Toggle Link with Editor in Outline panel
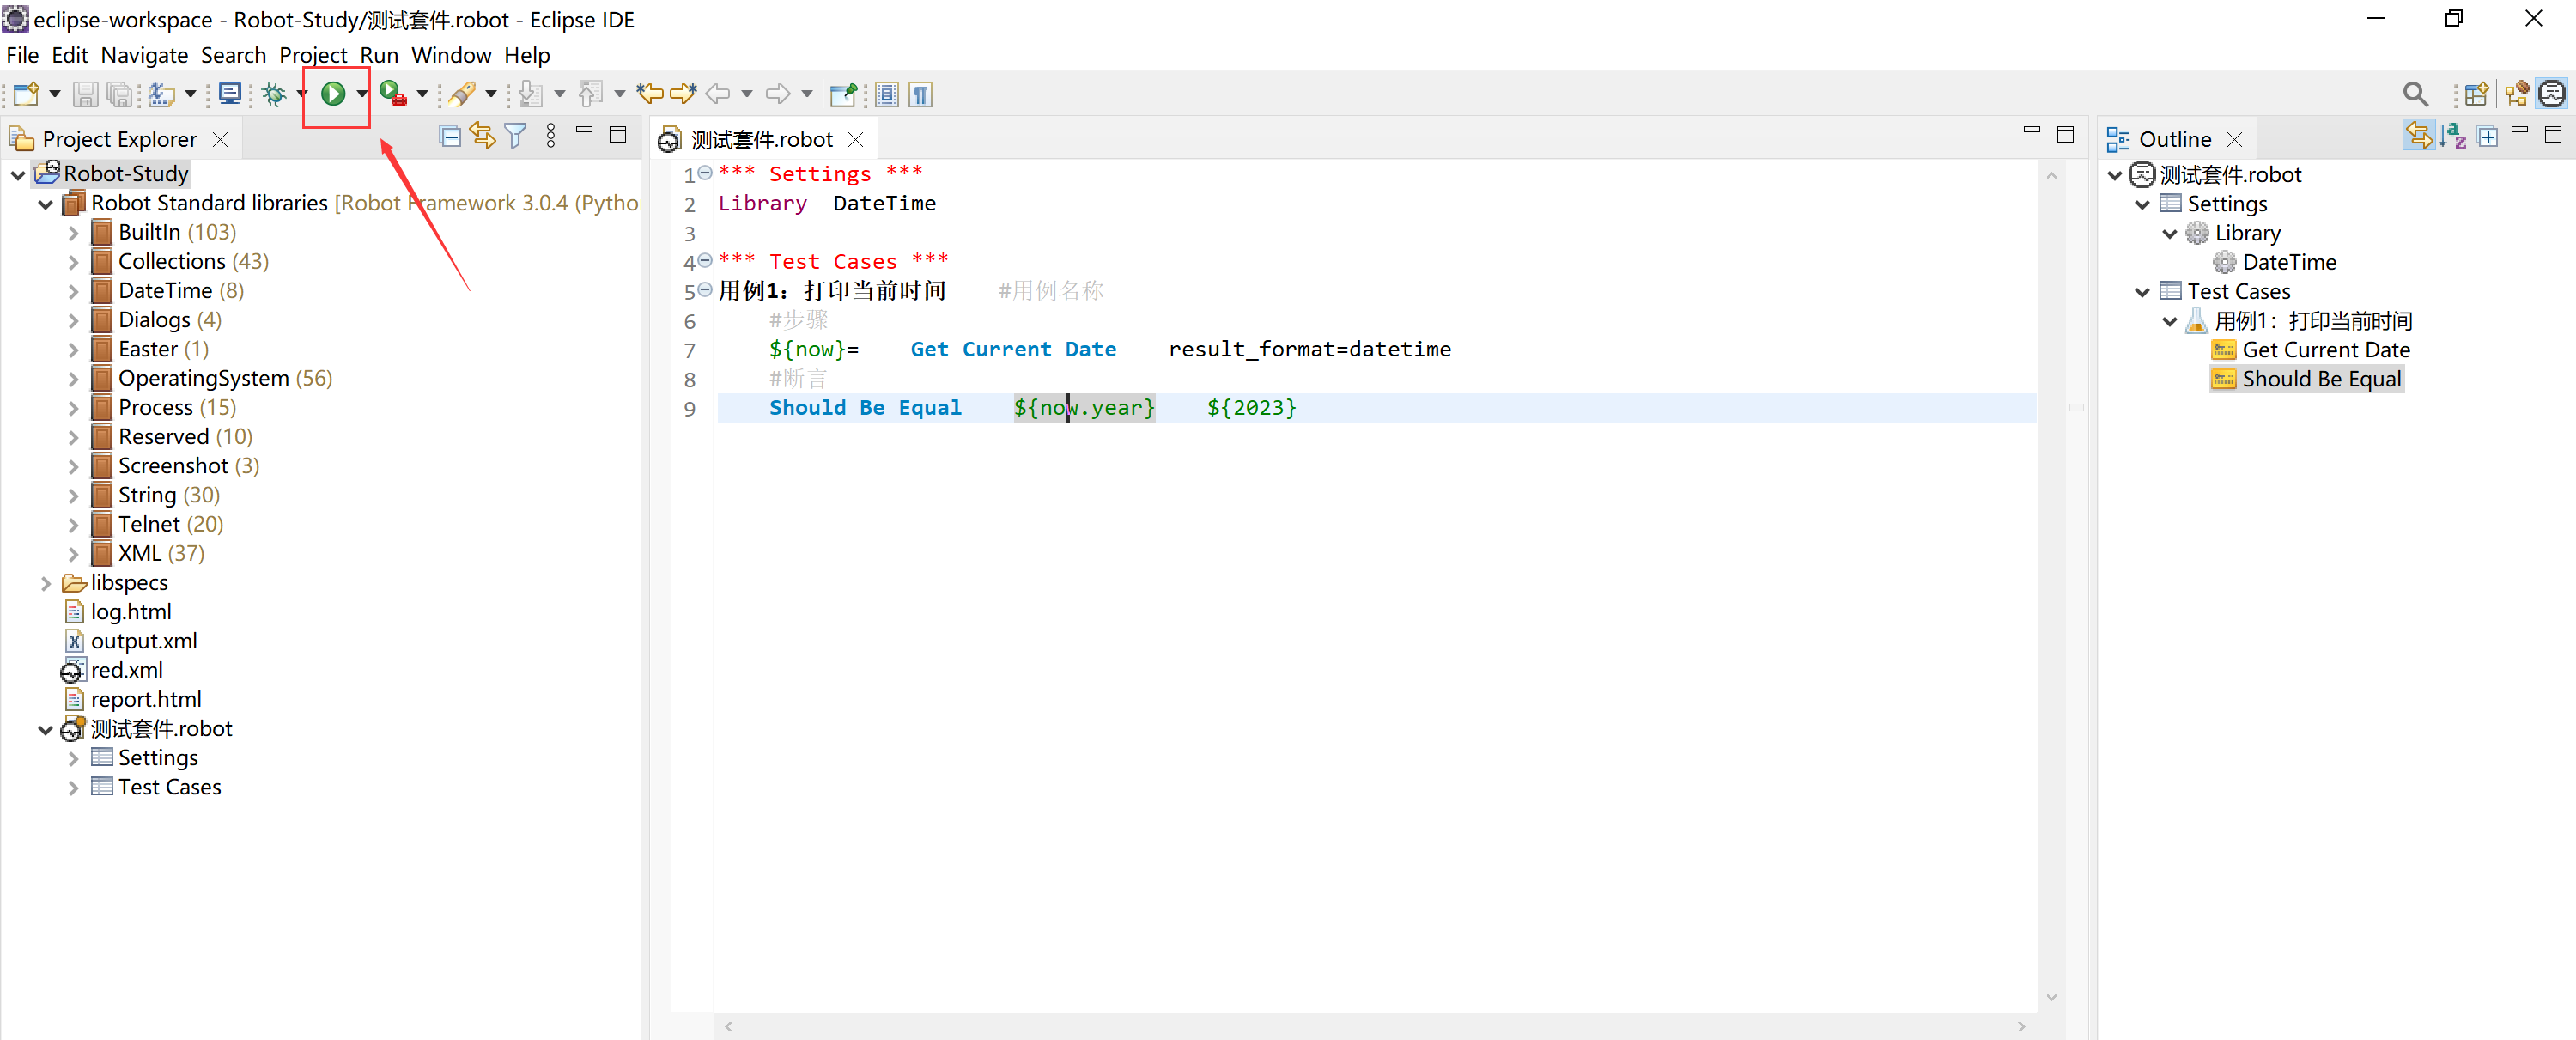The image size is (2576, 1040). [2418, 136]
